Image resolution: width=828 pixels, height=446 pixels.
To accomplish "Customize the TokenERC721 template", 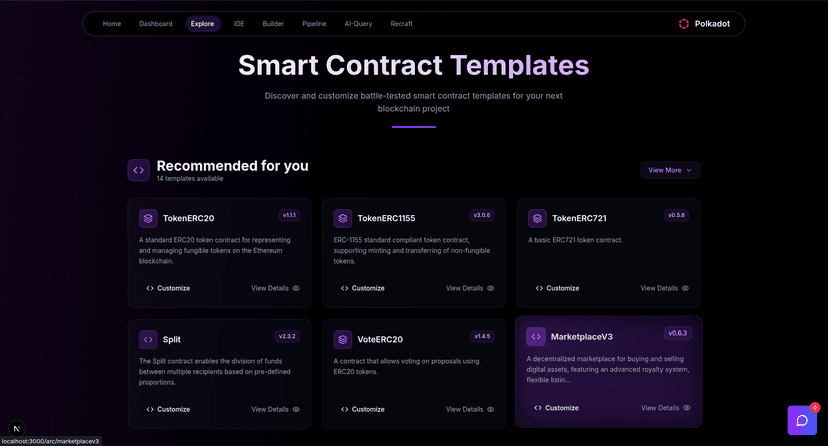I will coord(557,288).
